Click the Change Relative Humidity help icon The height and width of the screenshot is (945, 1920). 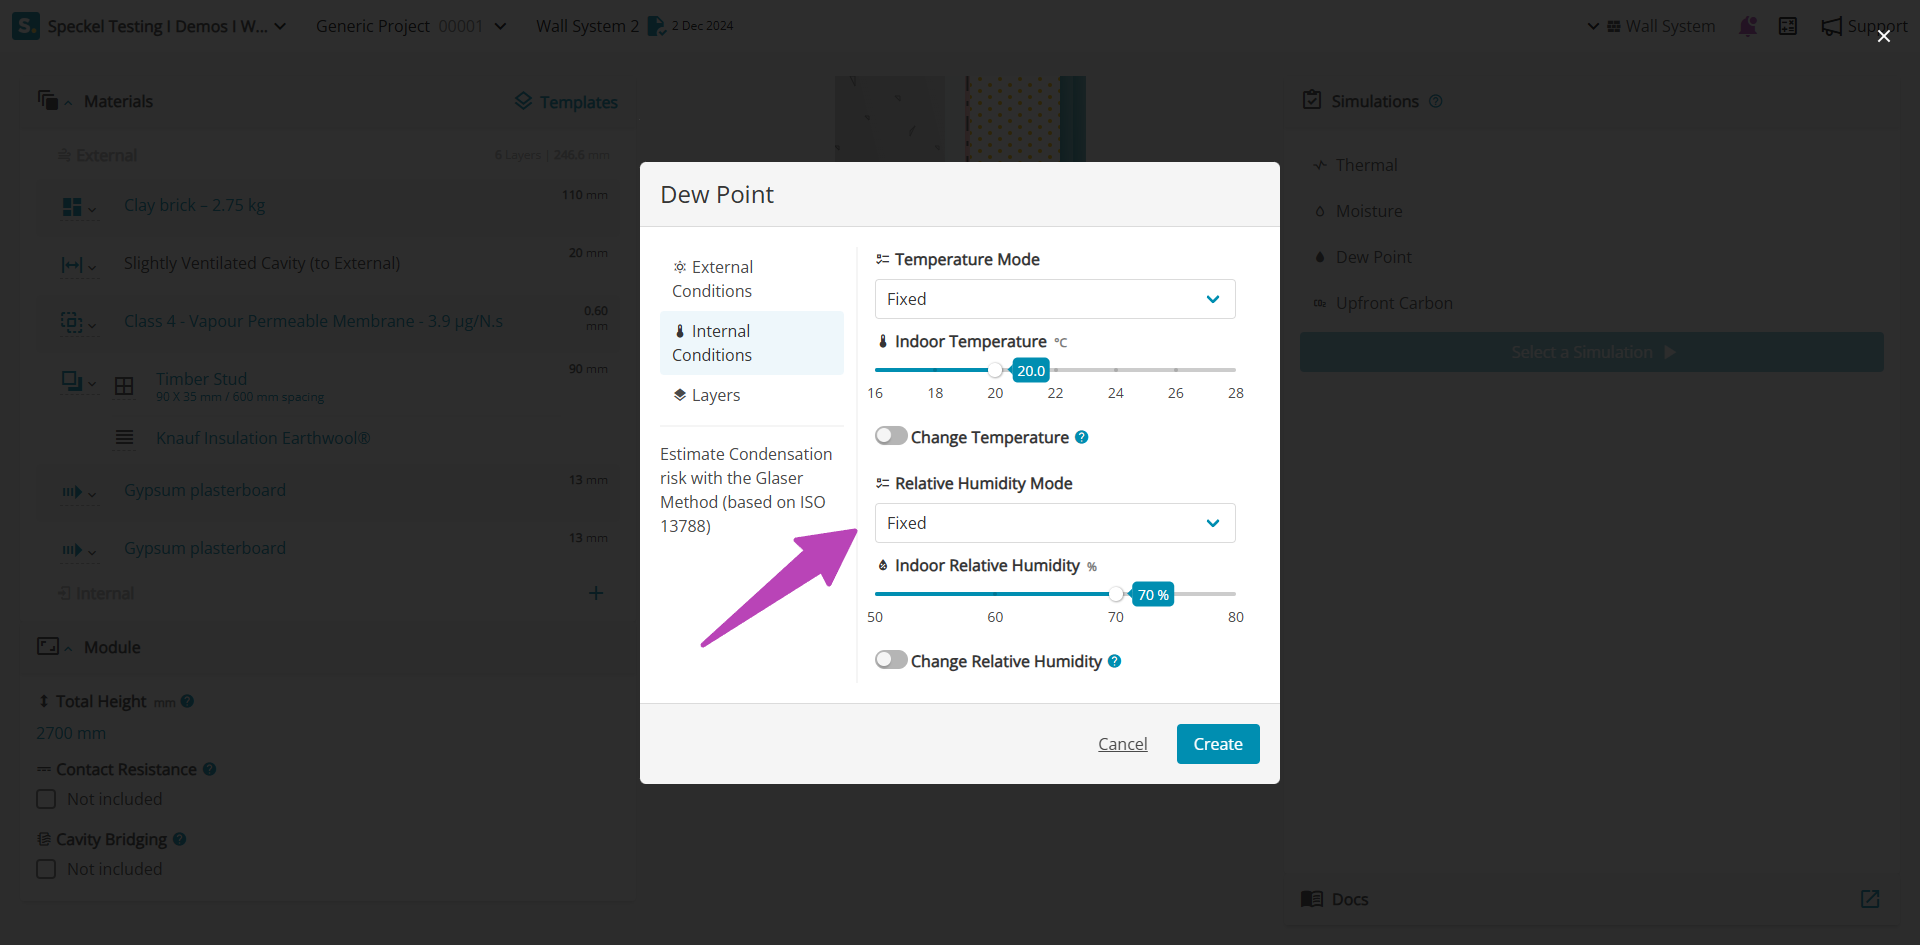[1115, 661]
